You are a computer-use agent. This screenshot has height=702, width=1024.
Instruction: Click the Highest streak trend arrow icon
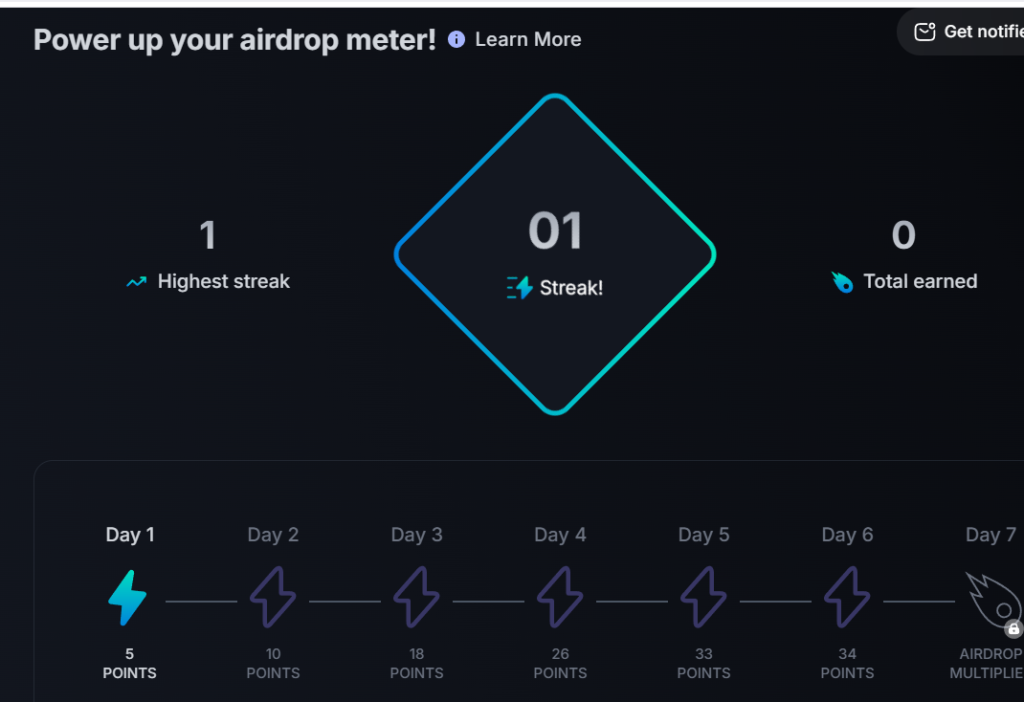pos(136,281)
